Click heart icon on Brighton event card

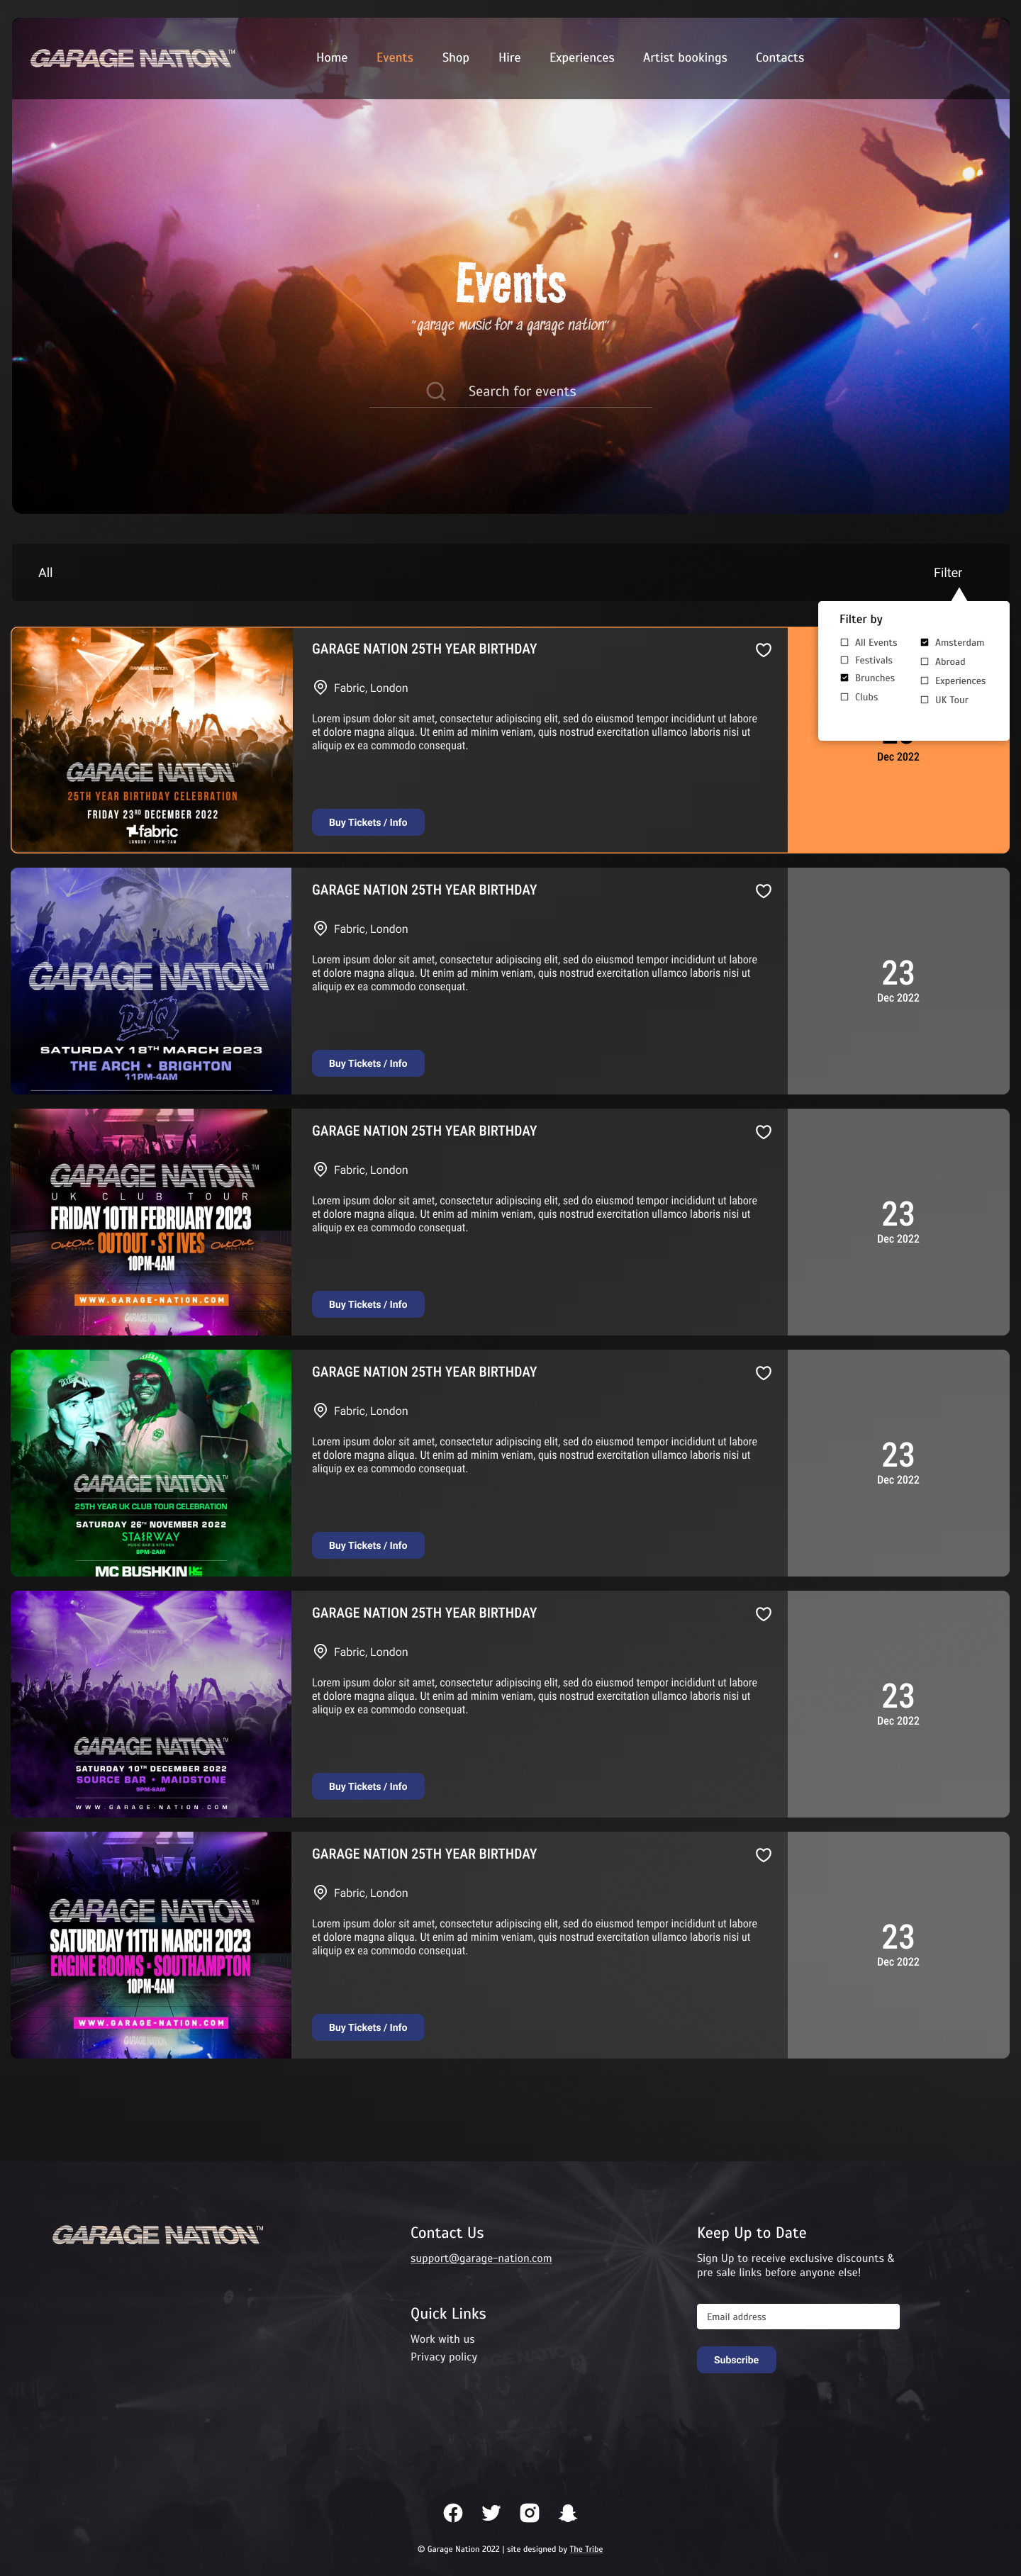[763, 891]
